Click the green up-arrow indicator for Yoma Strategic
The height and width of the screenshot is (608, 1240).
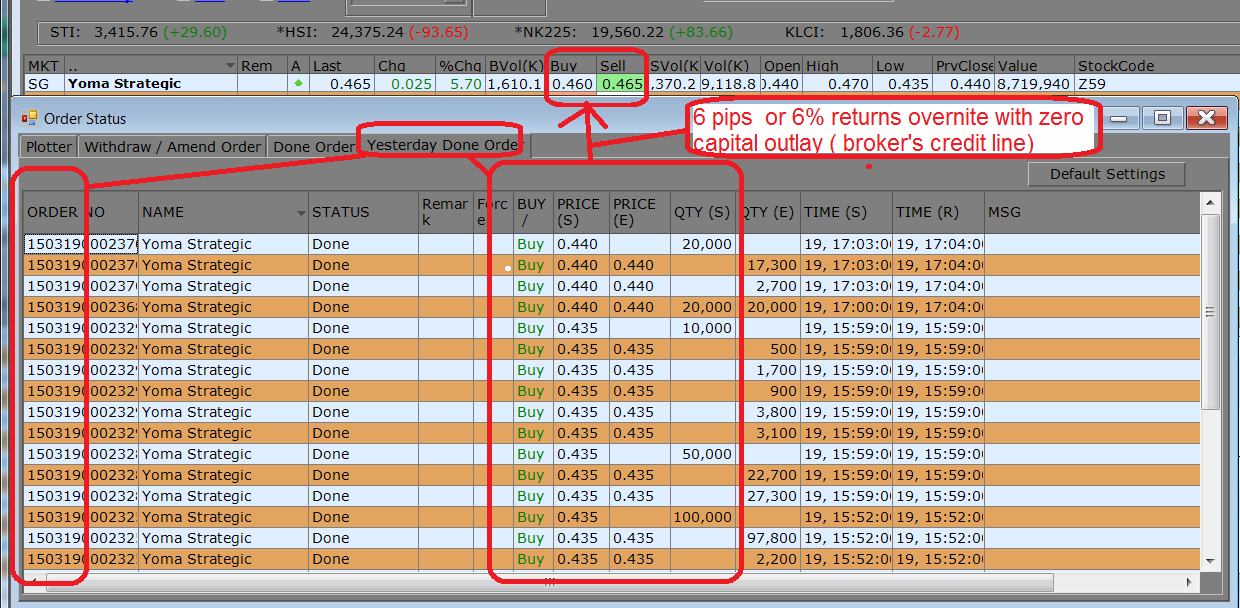pos(298,84)
